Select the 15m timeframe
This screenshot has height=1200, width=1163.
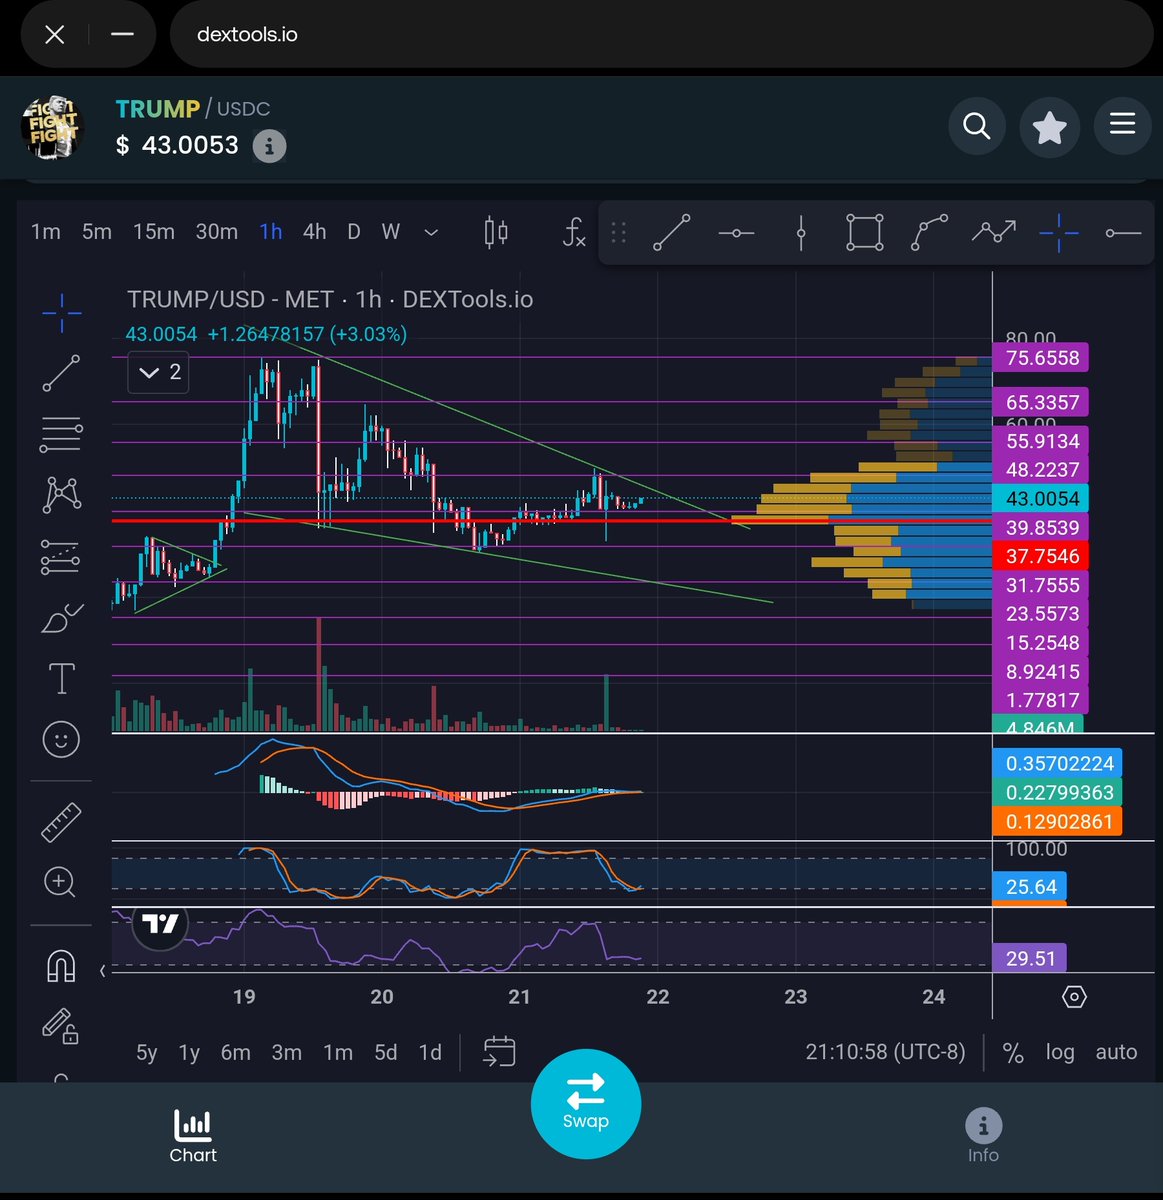click(x=154, y=232)
